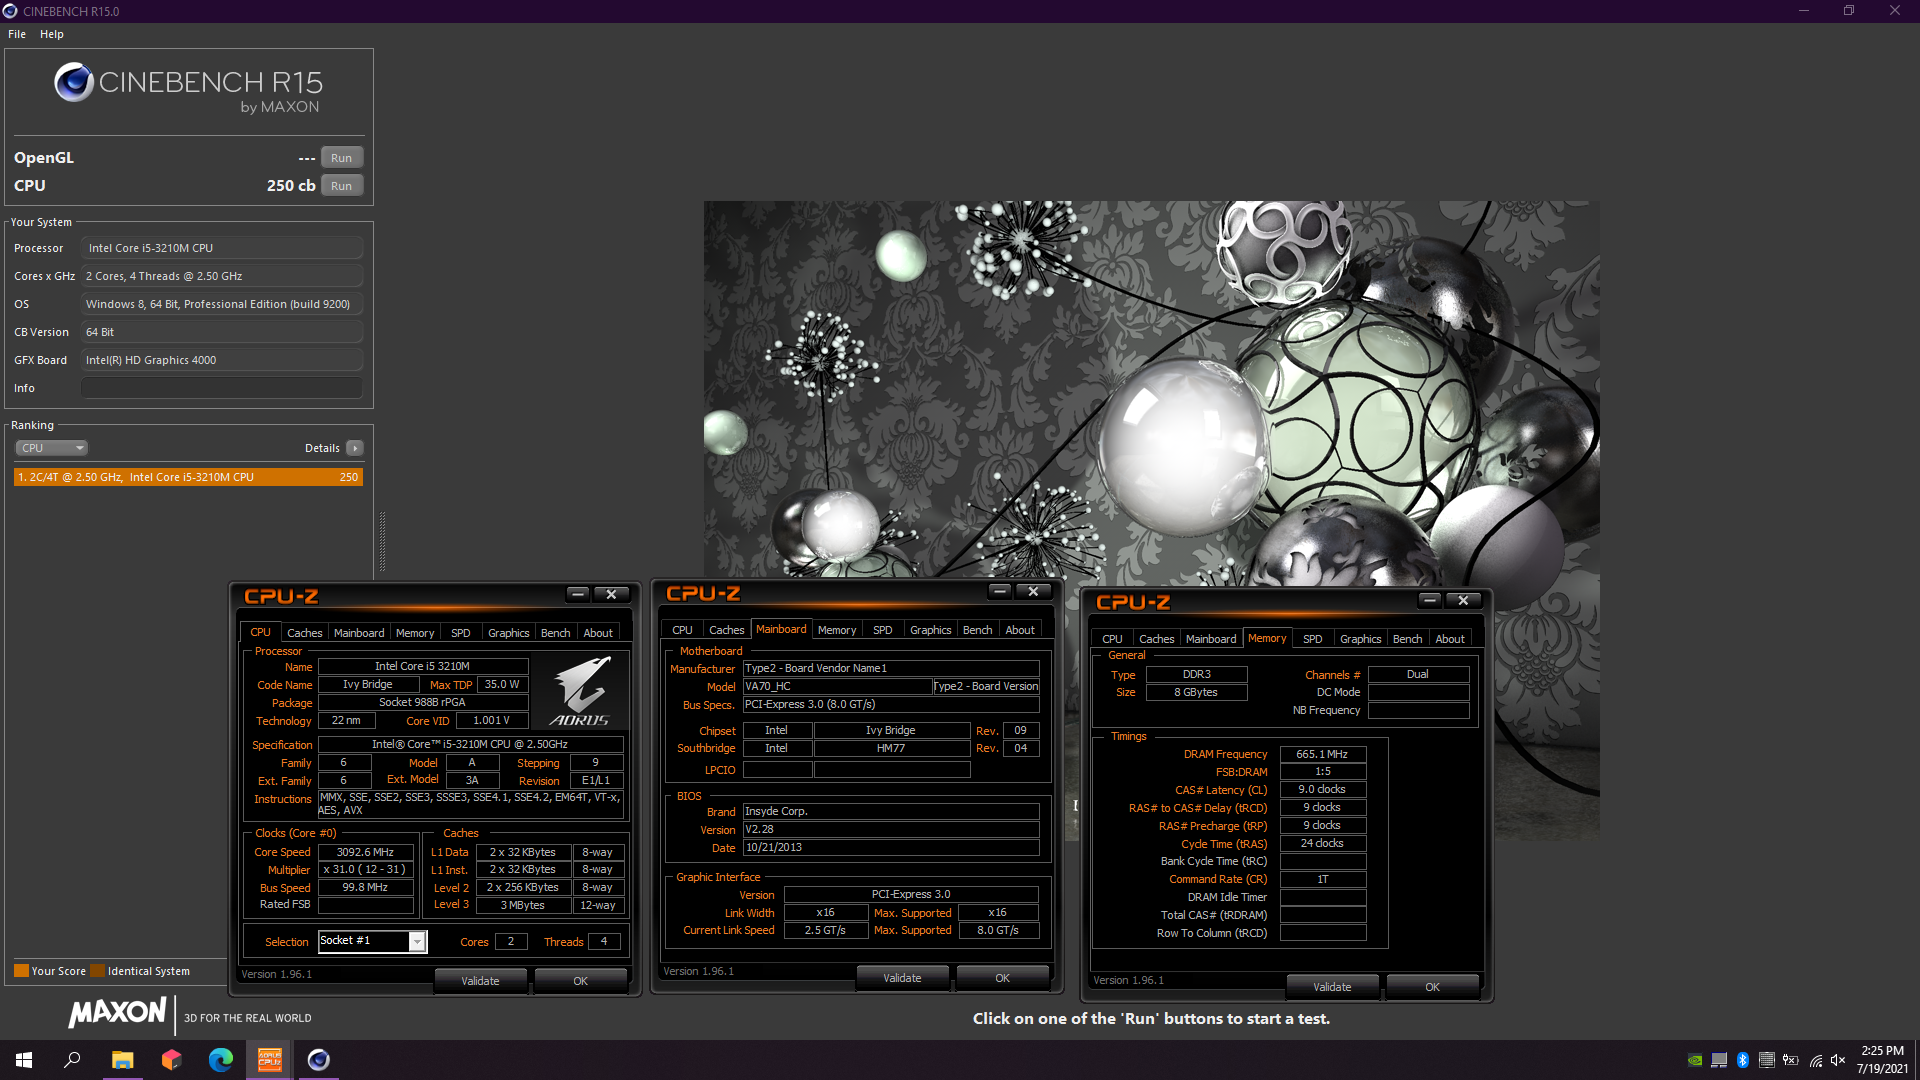Open Bluetooth tray icon
This screenshot has height=1080, width=1920.
pos(1743,1061)
